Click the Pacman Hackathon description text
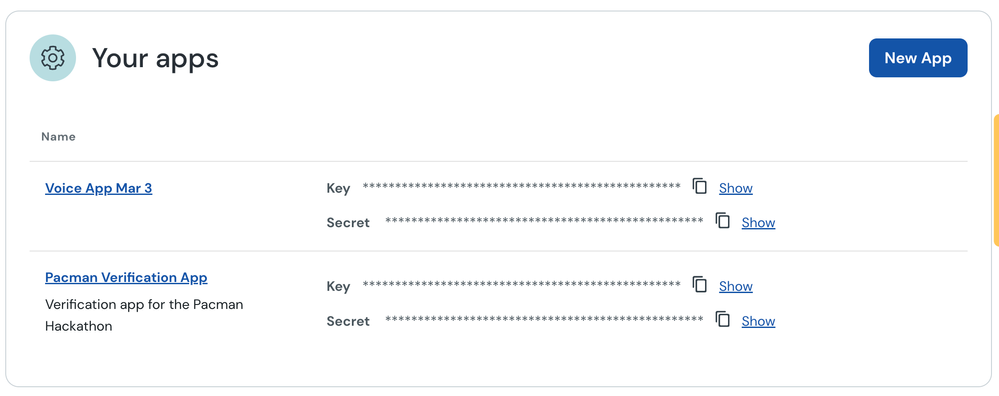The width and height of the screenshot is (999, 396). [x=144, y=315]
